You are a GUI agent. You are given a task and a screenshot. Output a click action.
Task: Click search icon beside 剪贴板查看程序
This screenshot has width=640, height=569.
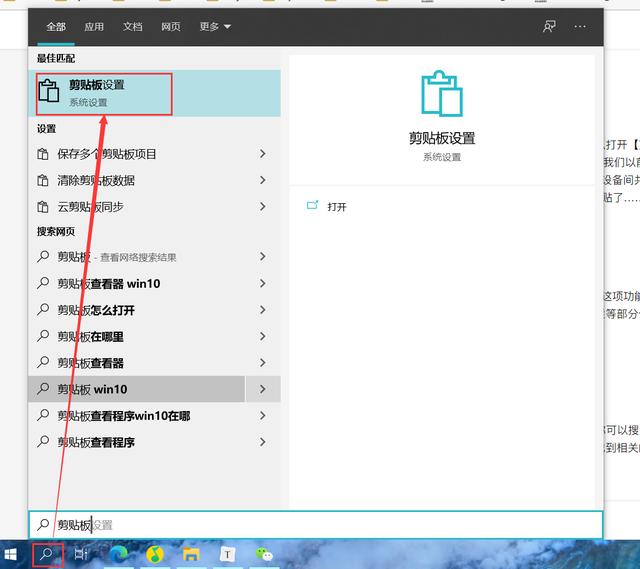(43, 442)
